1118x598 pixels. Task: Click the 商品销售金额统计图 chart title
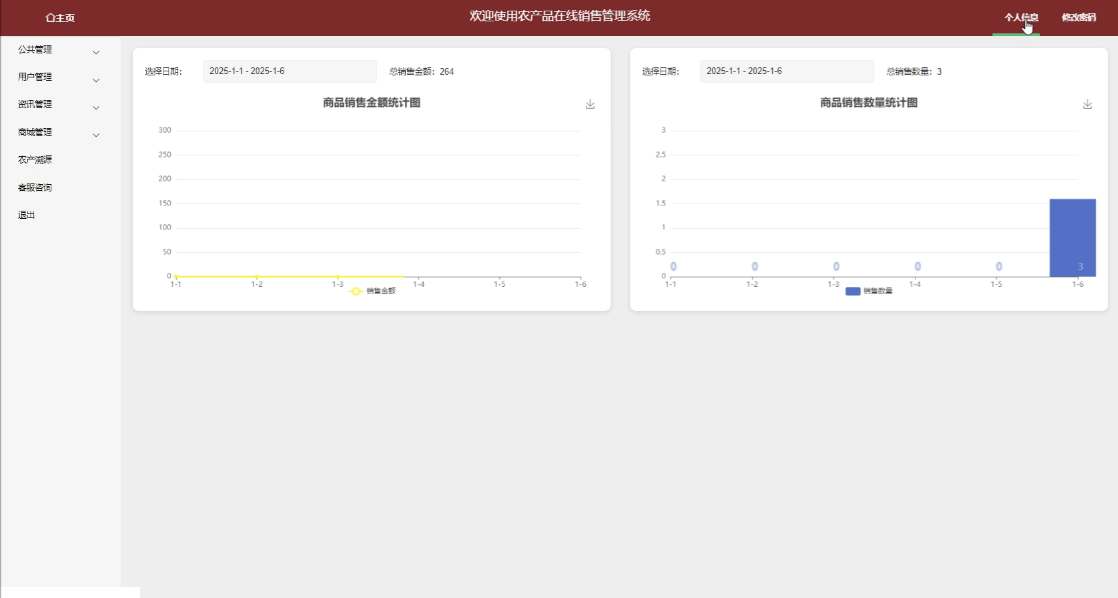pyautogui.click(x=371, y=103)
